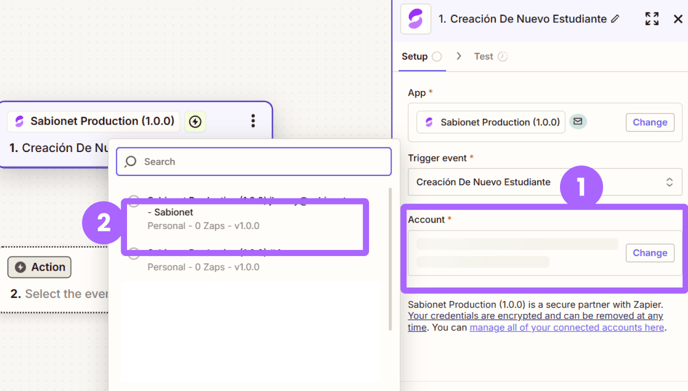Click the lightning bolt trigger icon
Viewport: 688px width, 391px height.
195,122
